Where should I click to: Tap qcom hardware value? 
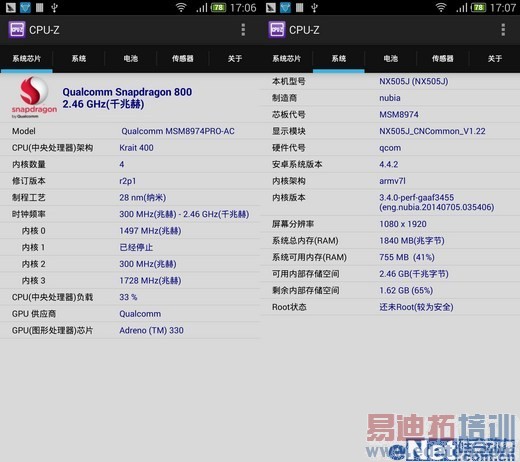coord(390,148)
